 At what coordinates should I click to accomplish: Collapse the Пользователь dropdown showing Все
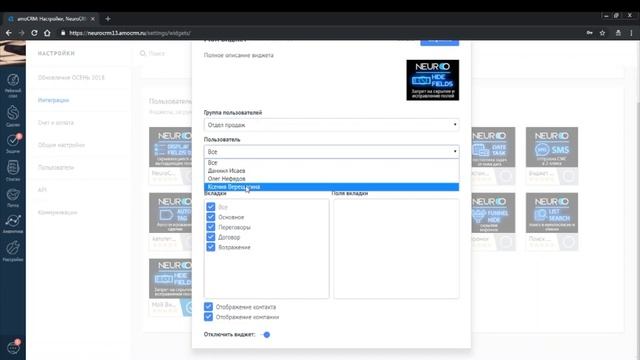331,151
